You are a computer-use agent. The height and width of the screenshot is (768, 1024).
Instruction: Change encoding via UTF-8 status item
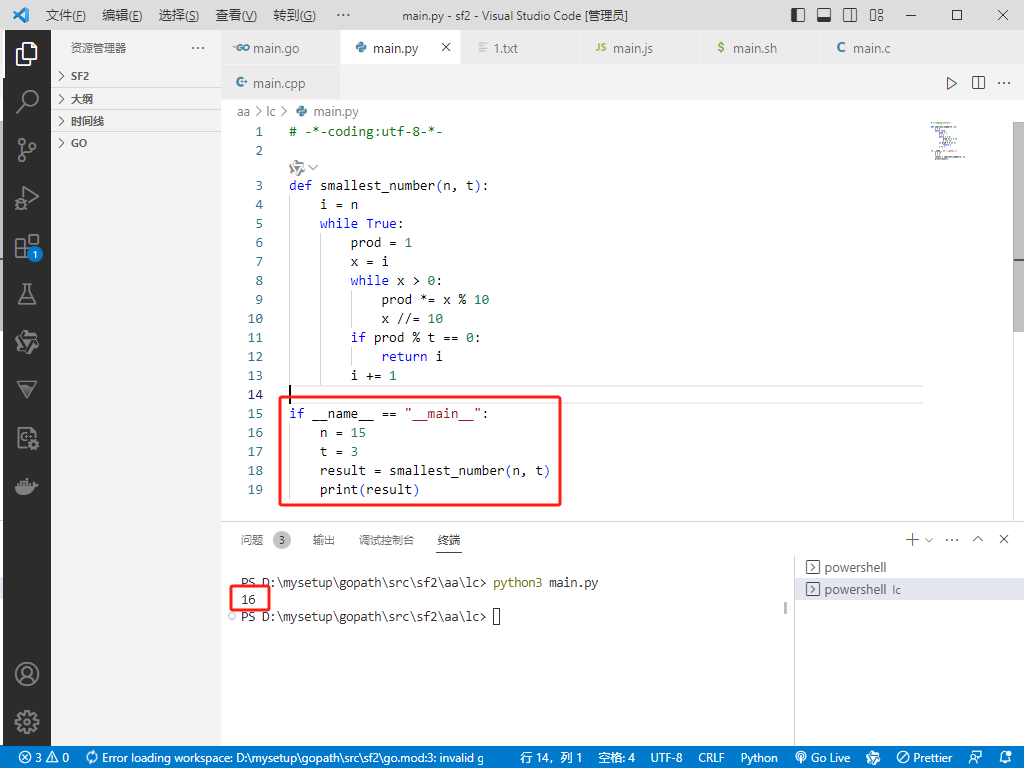click(666, 758)
